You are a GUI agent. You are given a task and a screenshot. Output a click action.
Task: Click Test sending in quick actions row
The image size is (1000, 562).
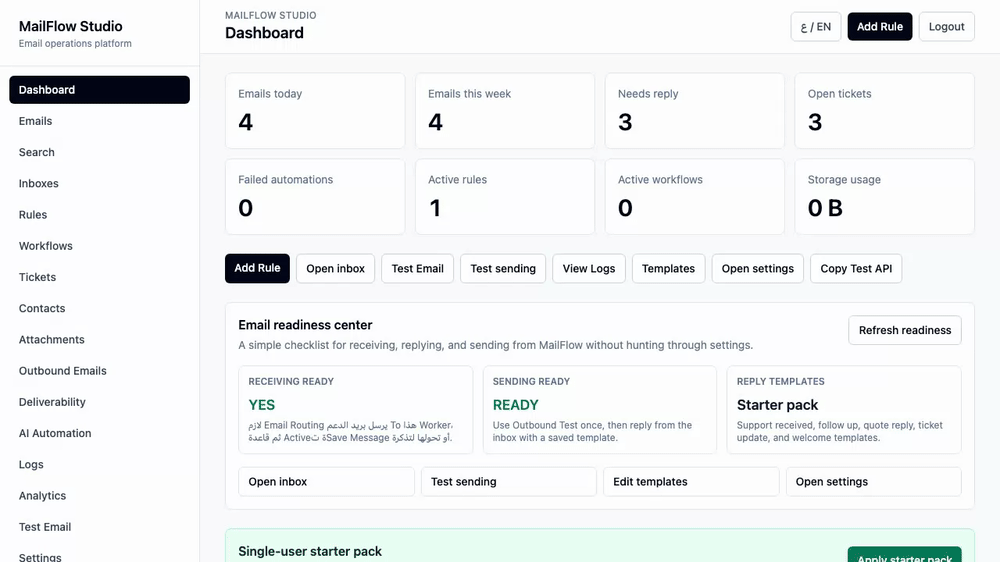503,269
